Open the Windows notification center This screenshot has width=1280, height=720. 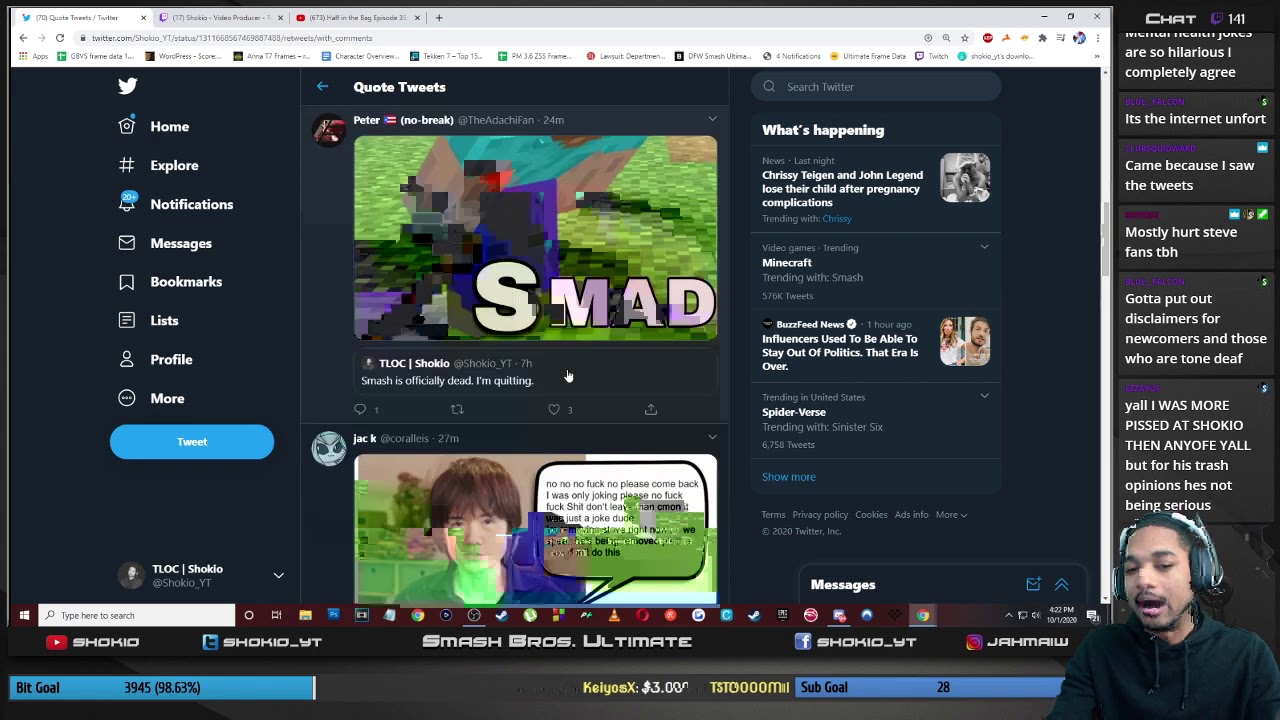point(1092,615)
